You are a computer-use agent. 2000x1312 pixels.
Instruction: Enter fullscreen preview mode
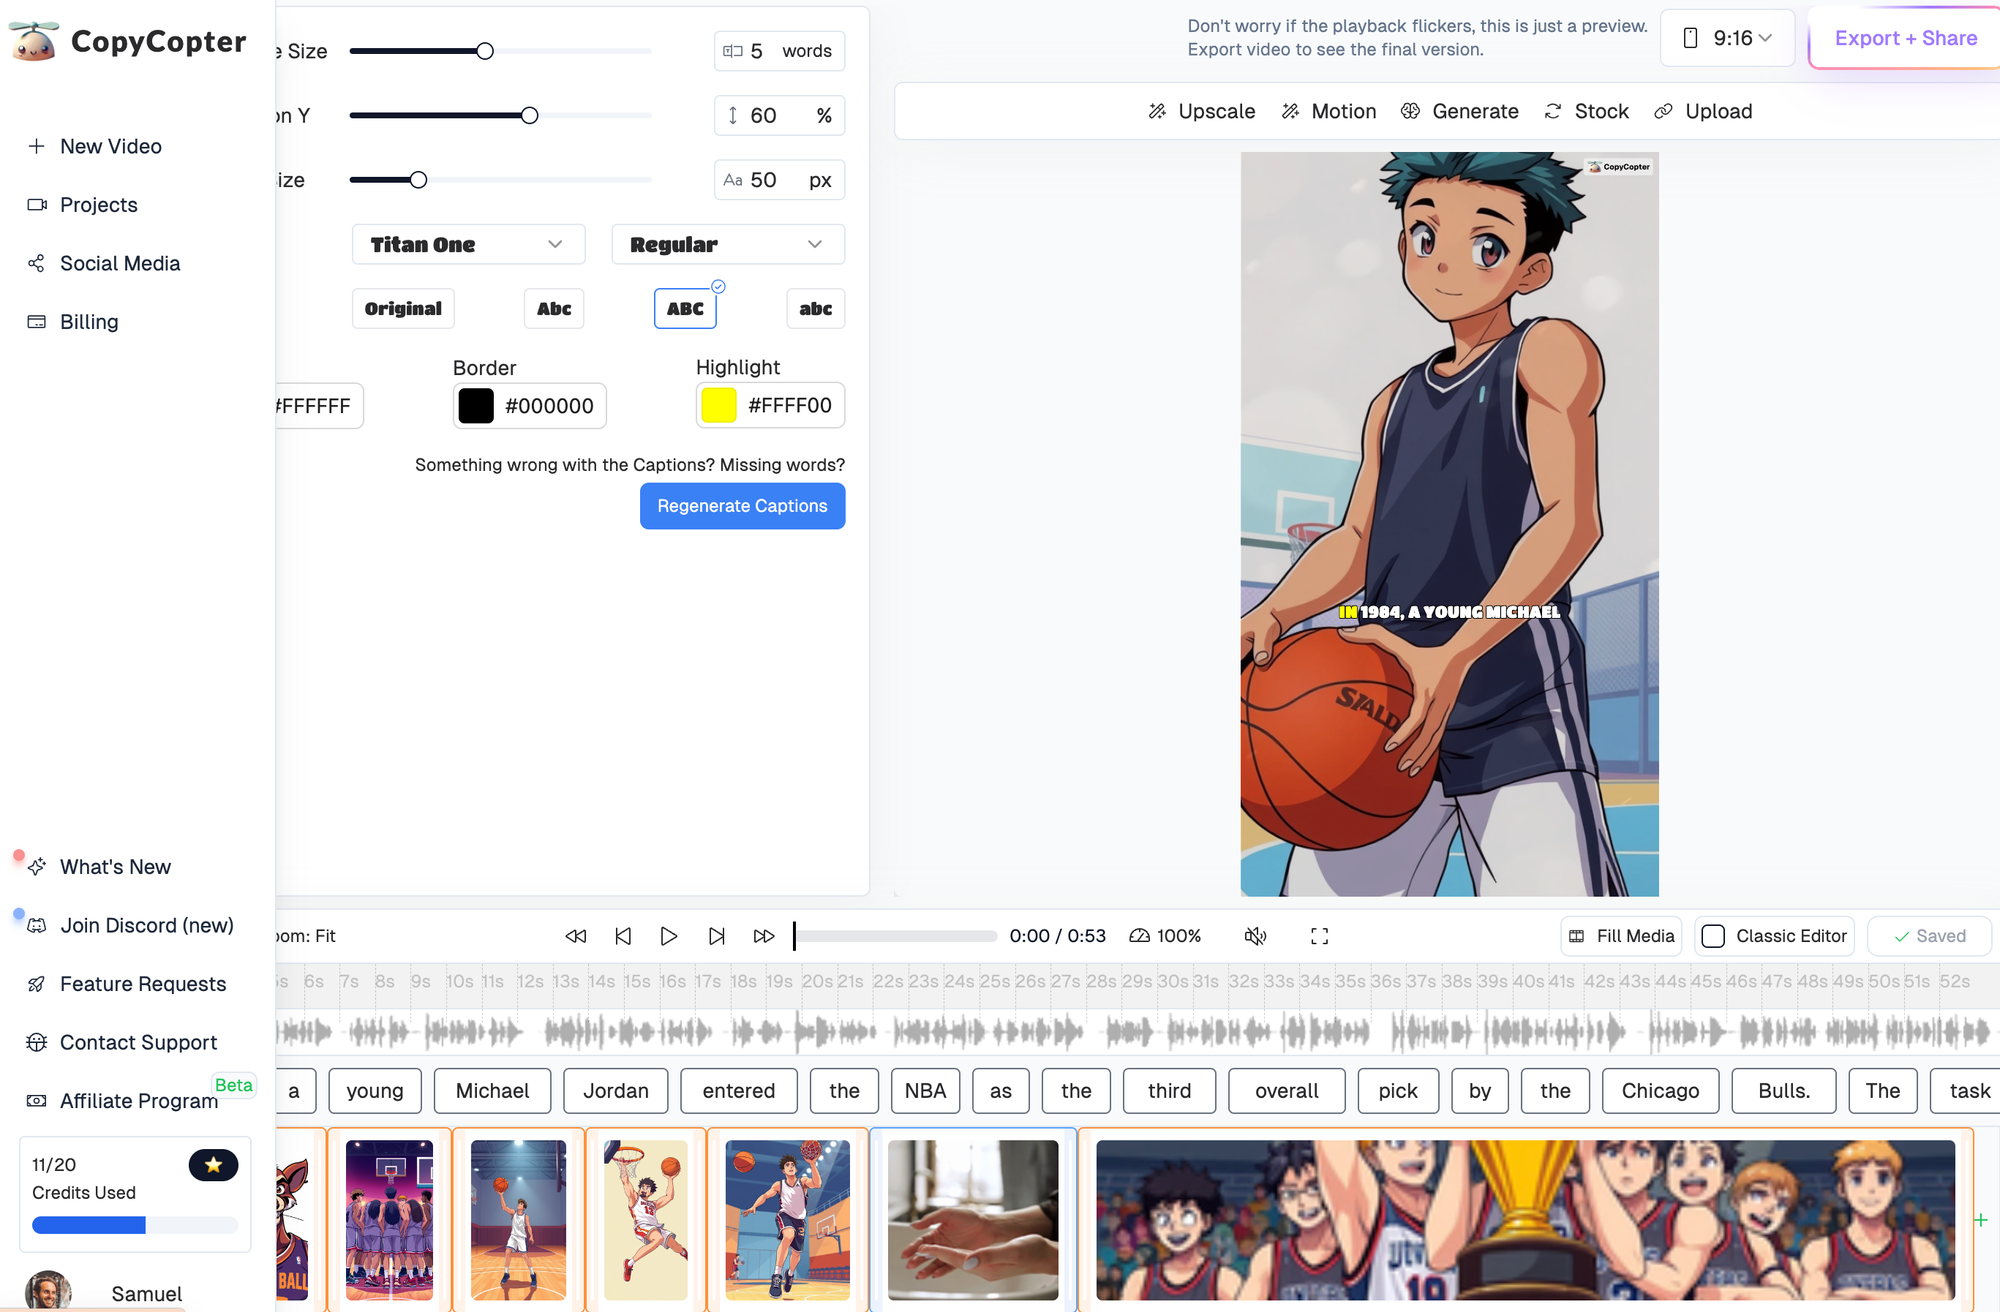coord(1319,936)
